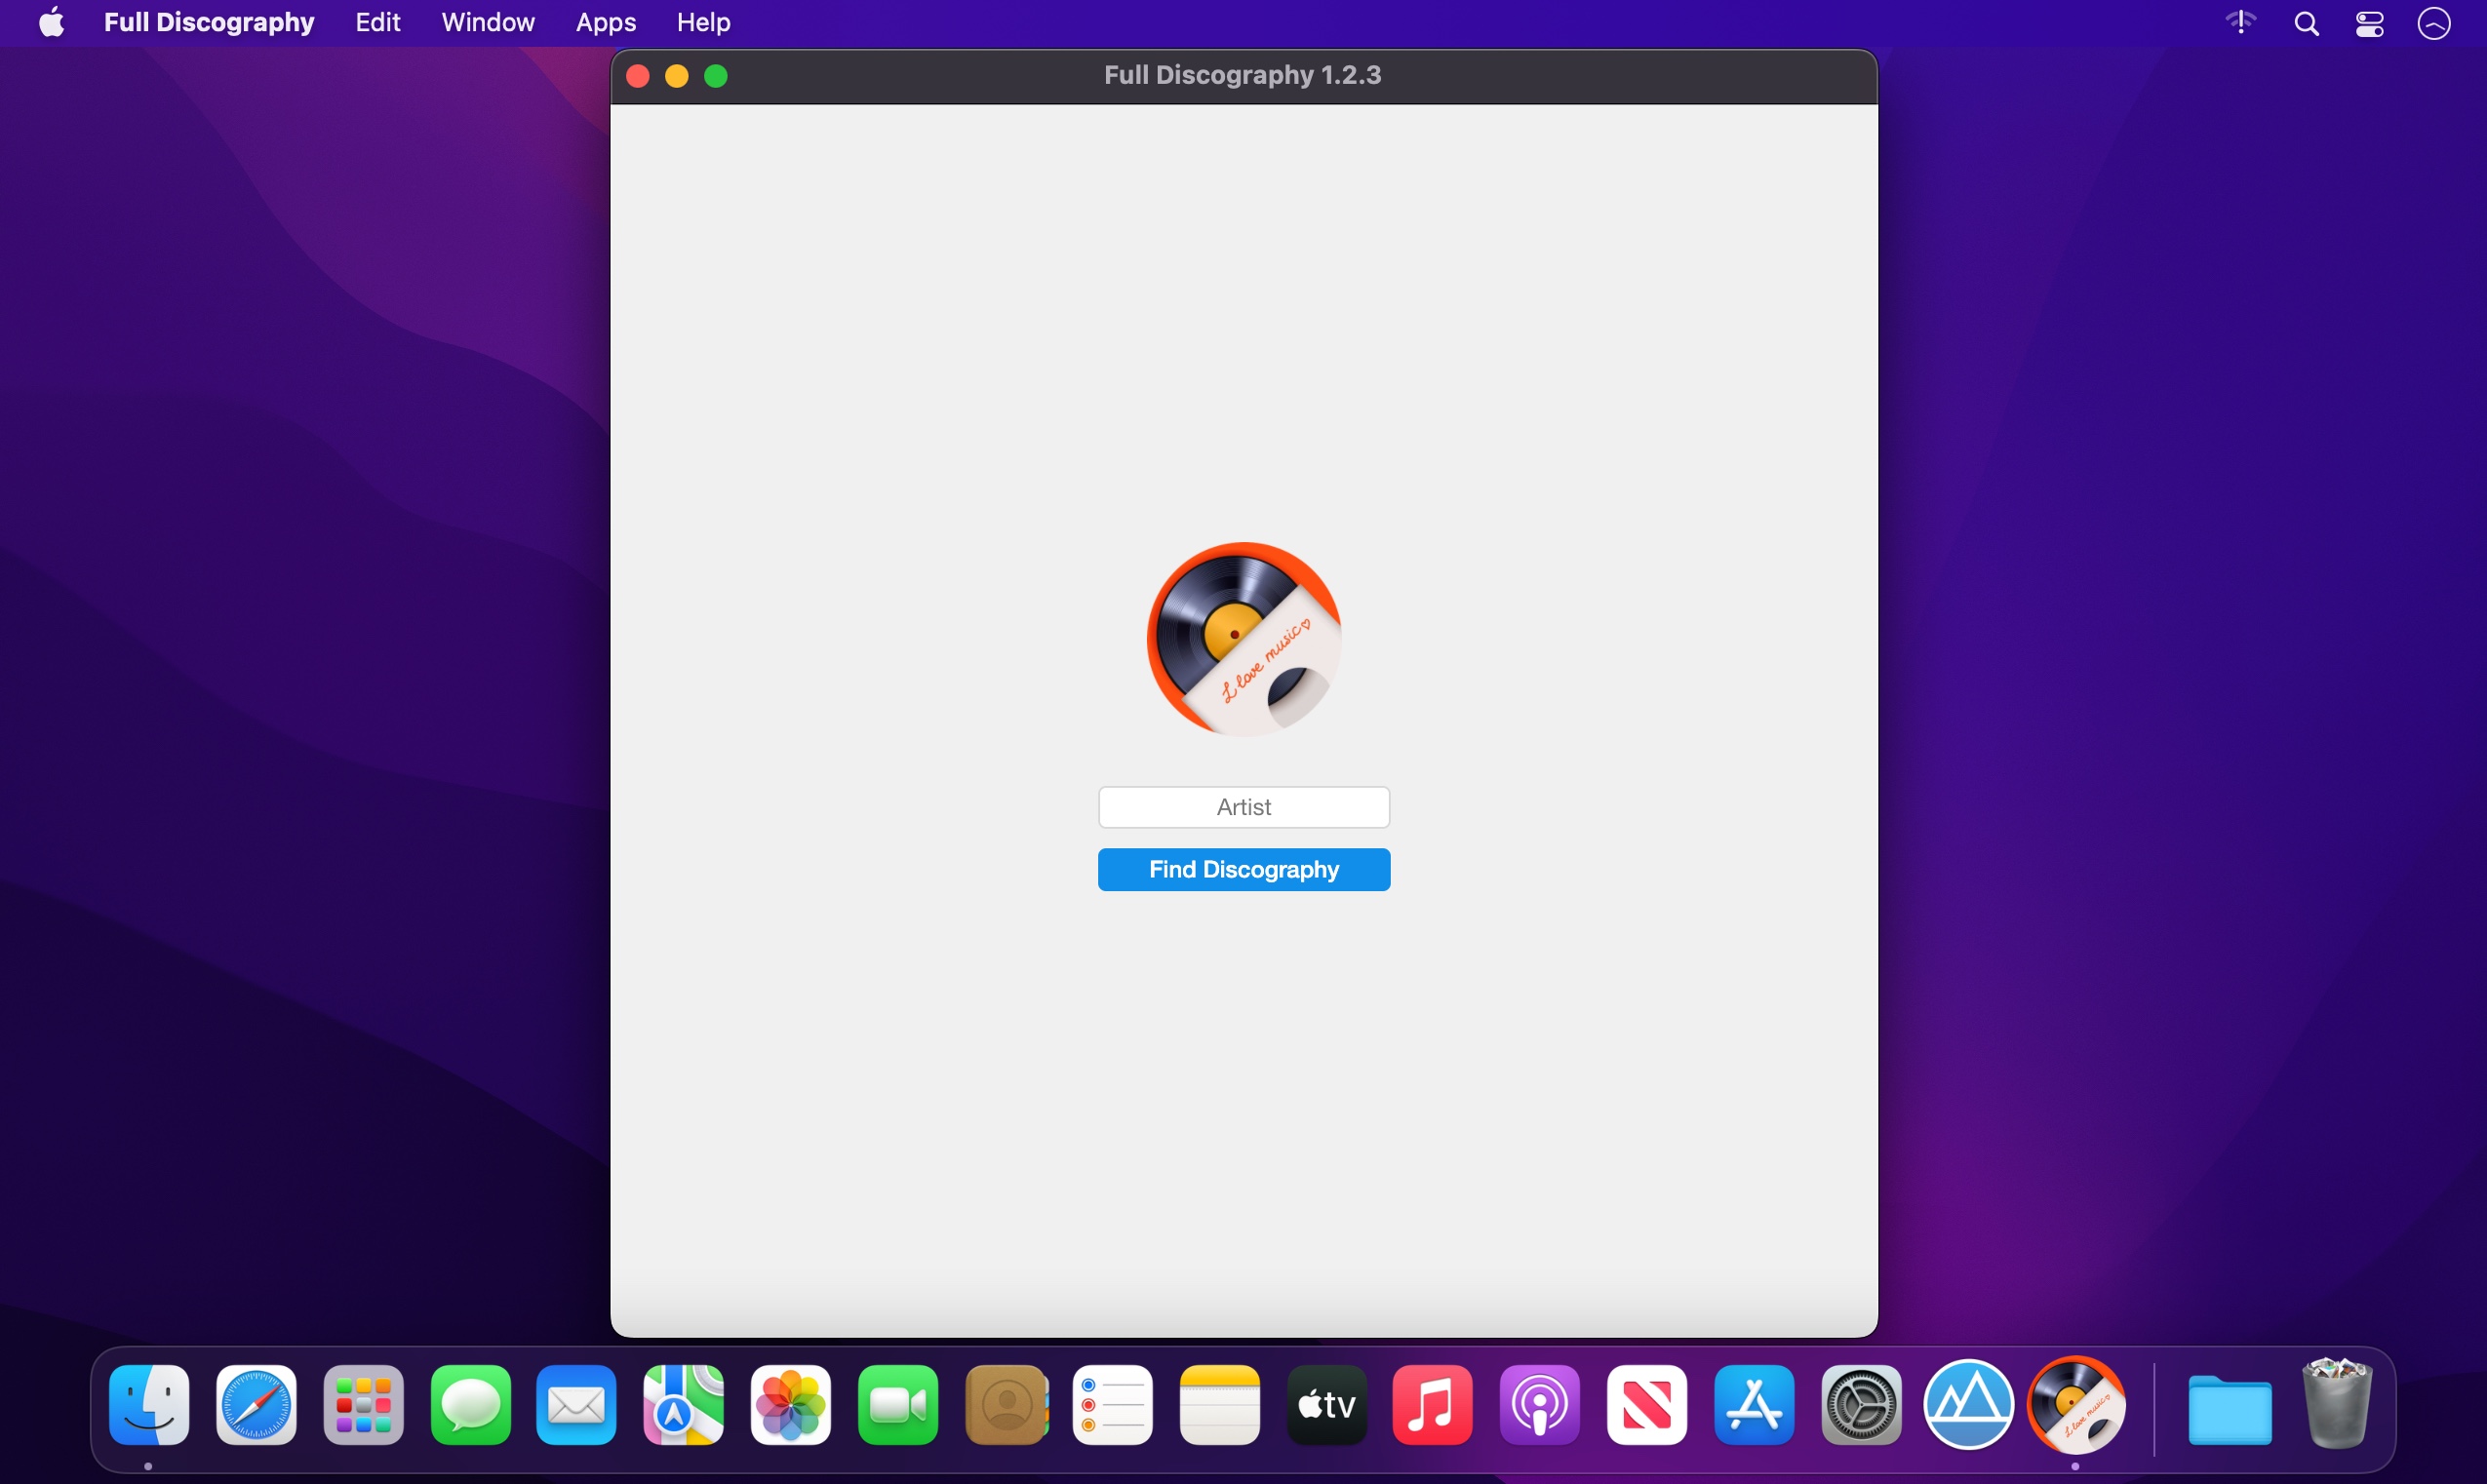Open the Window menu
Screen dimensions: 2487x1484
click(x=488, y=22)
